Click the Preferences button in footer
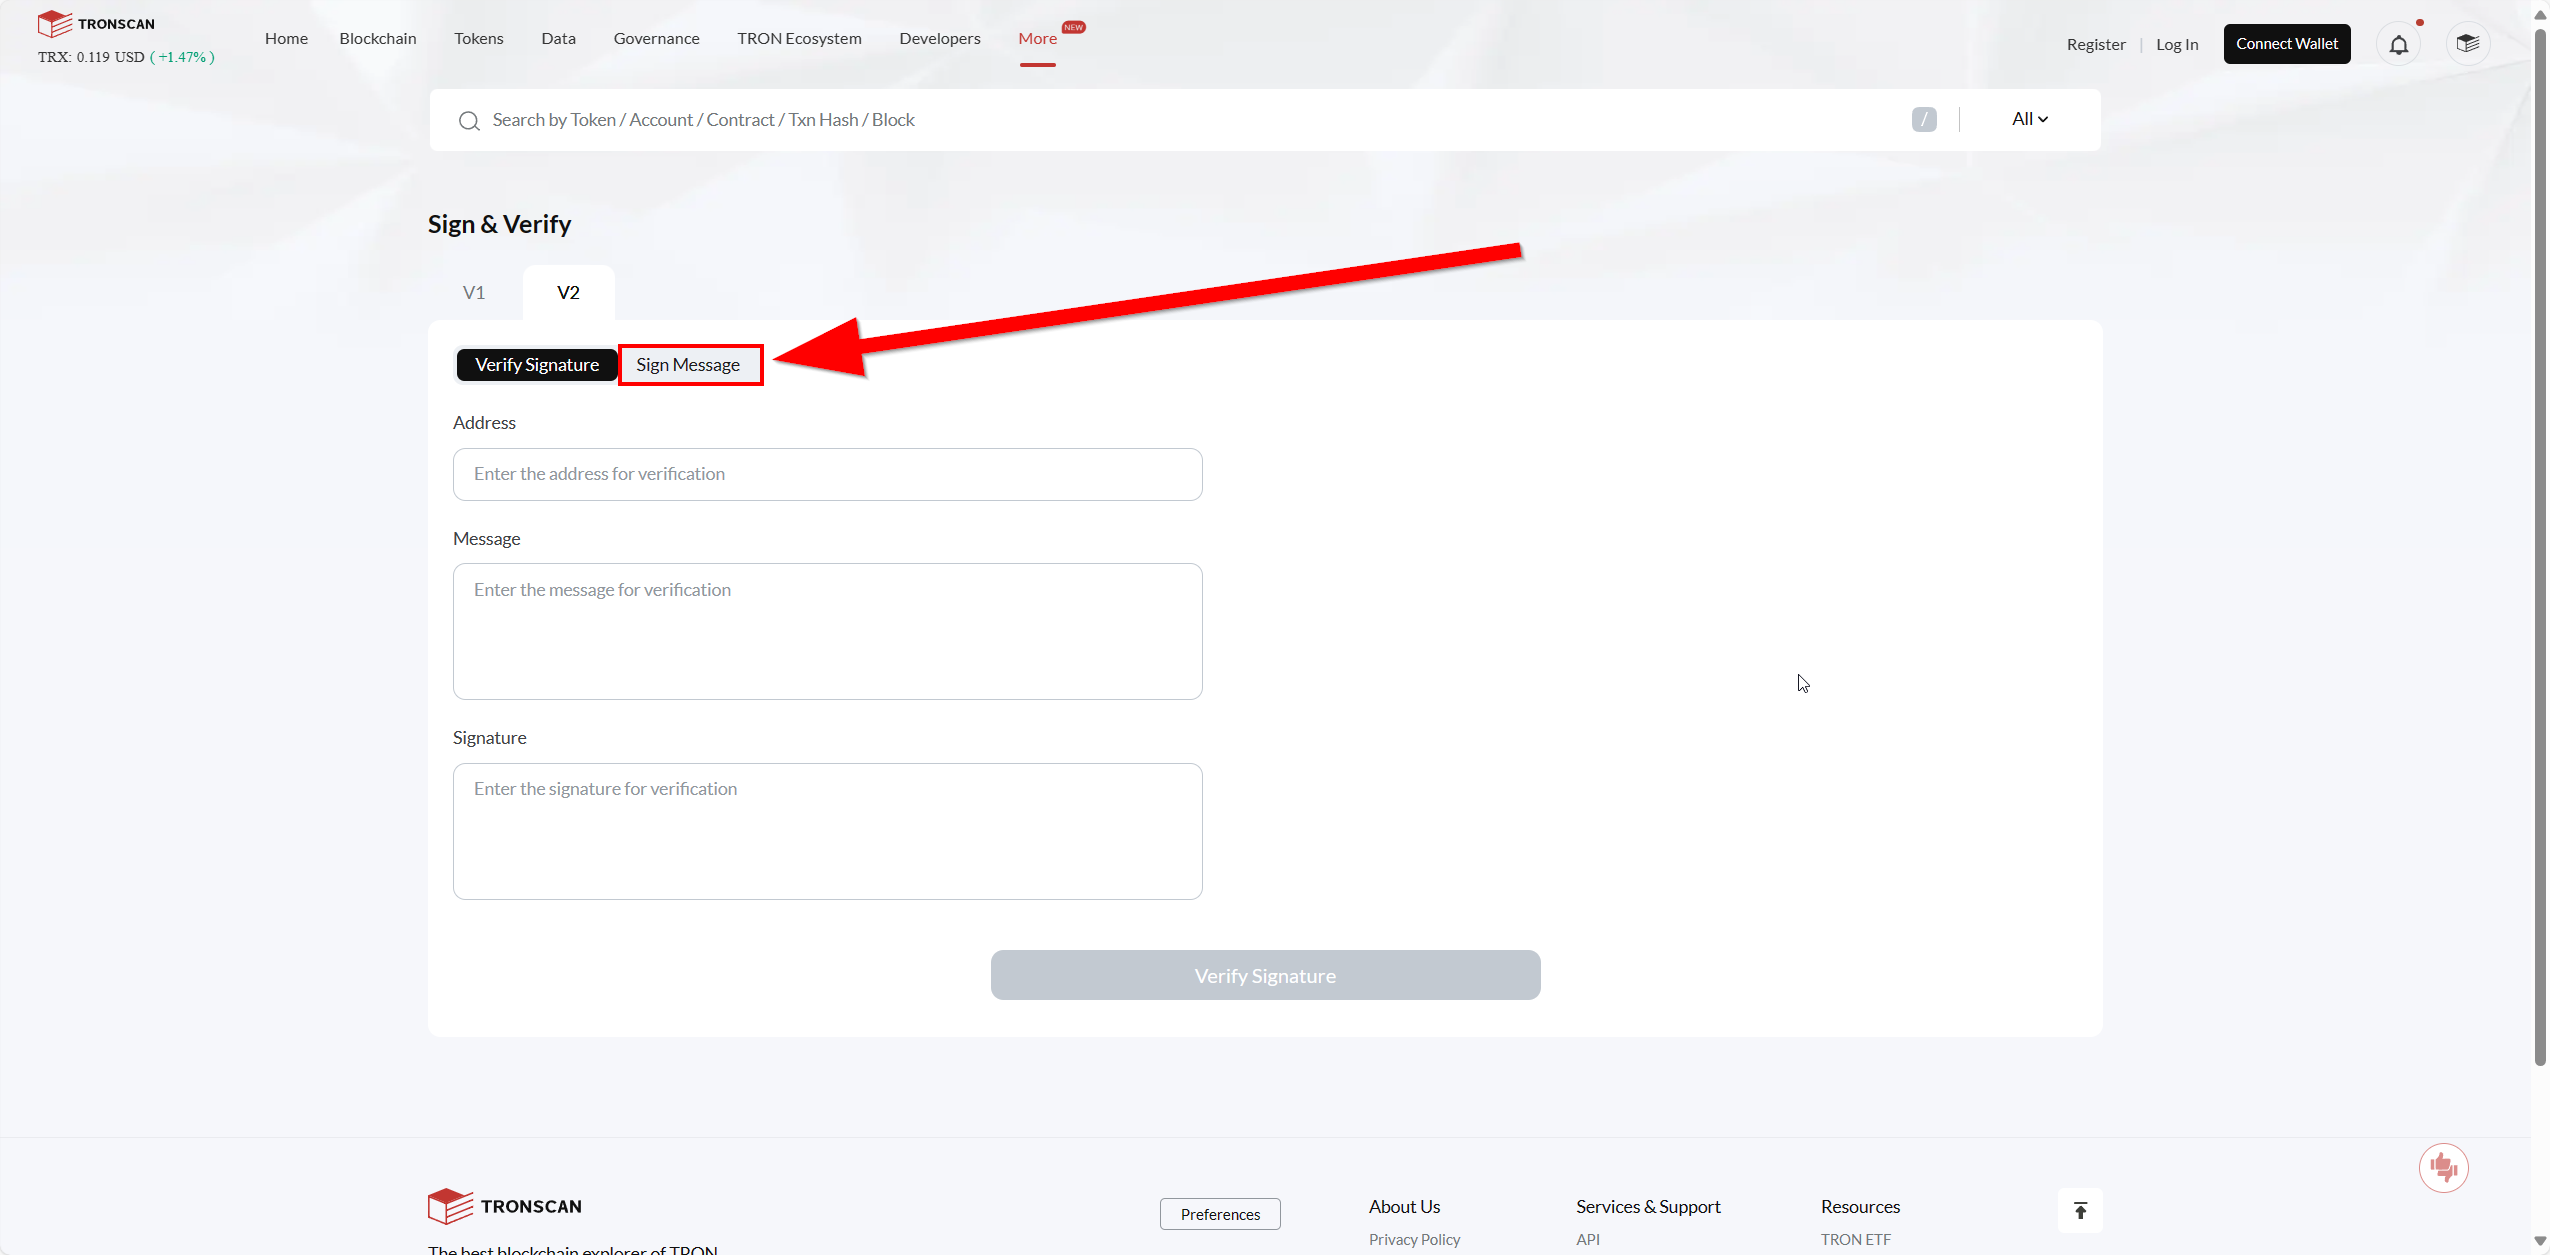The image size is (2550, 1255). 1220,1214
